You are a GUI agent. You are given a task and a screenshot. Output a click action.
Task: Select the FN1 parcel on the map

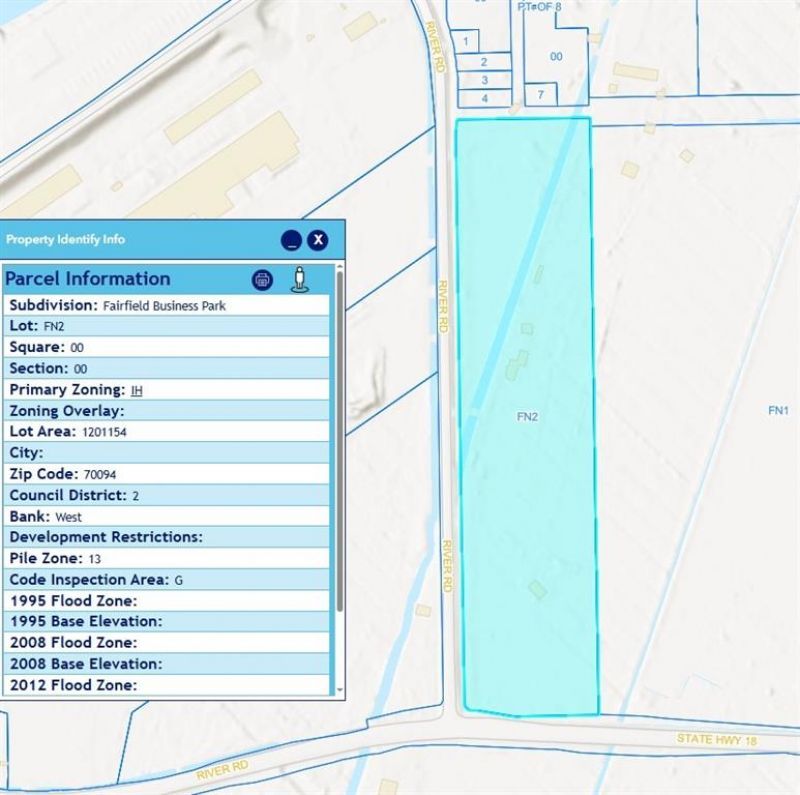coord(778,411)
